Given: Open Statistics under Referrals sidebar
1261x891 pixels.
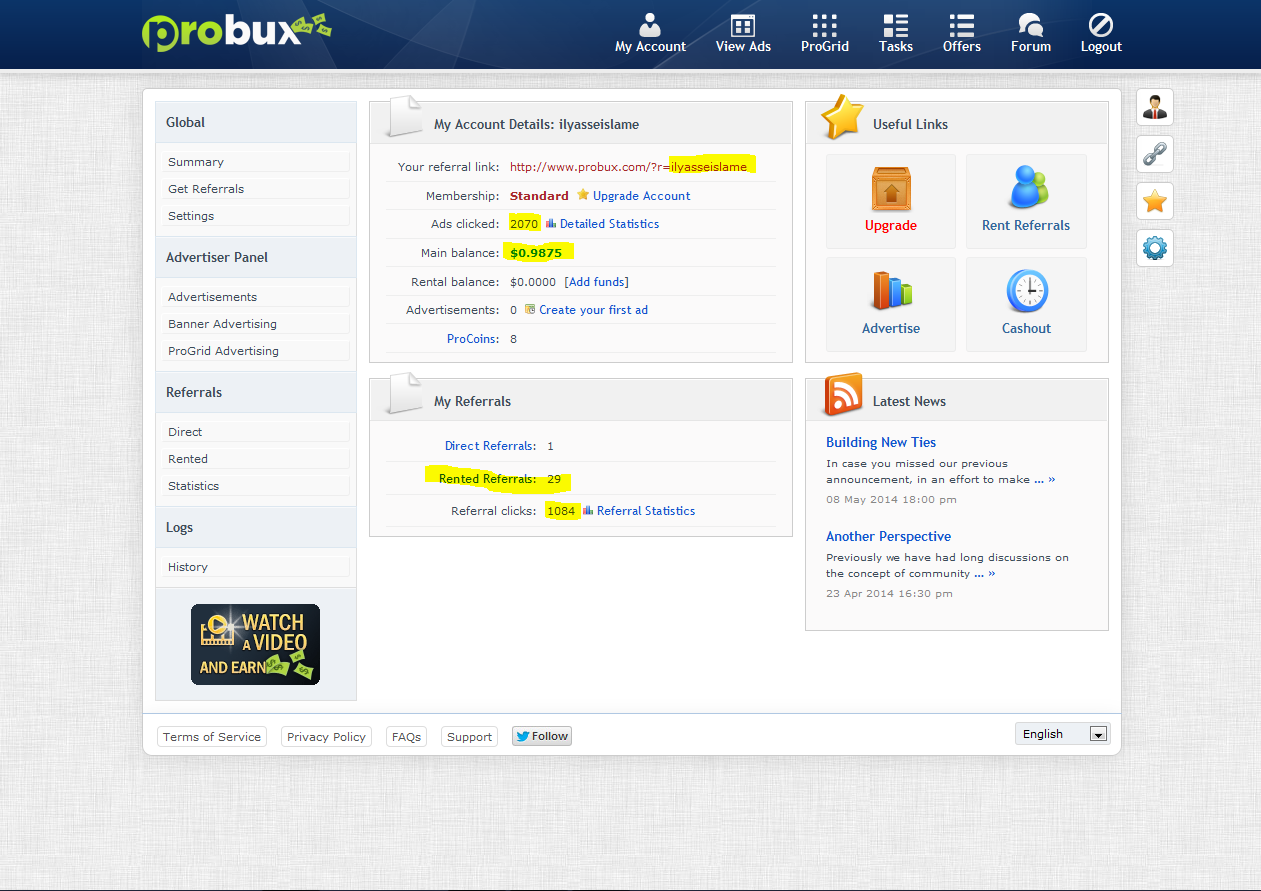Looking at the screenshot, I should 256,486.
